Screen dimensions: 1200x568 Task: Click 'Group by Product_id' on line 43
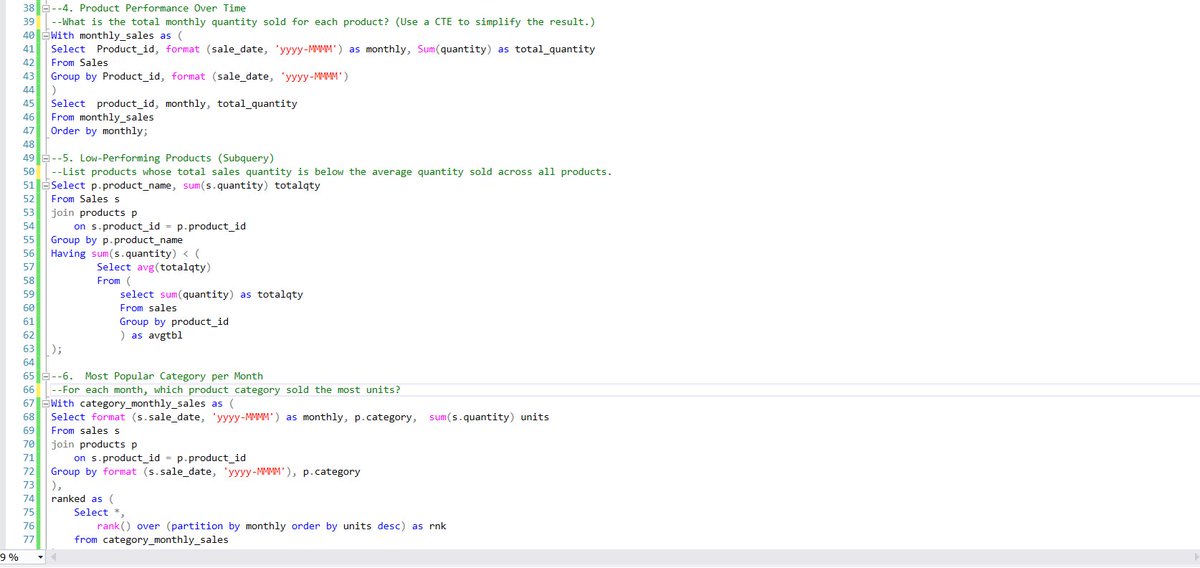[104, 76]
